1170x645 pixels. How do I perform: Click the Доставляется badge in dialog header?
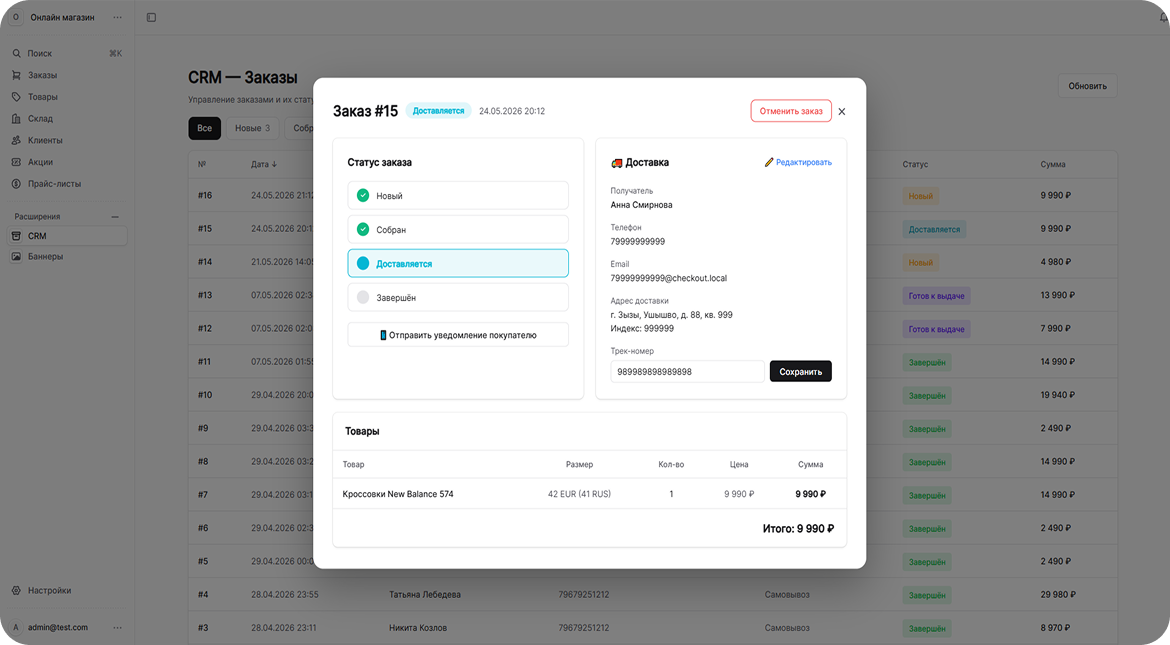tap(439, 111)
